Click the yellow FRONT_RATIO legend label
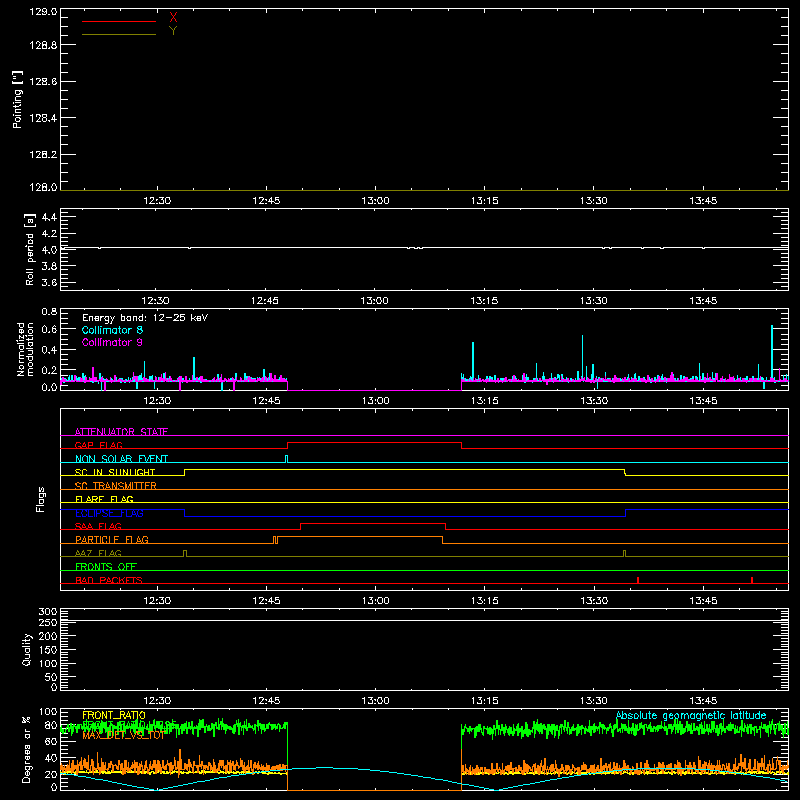This screenshot has width=800, height=800. click(x=114, y=715)
